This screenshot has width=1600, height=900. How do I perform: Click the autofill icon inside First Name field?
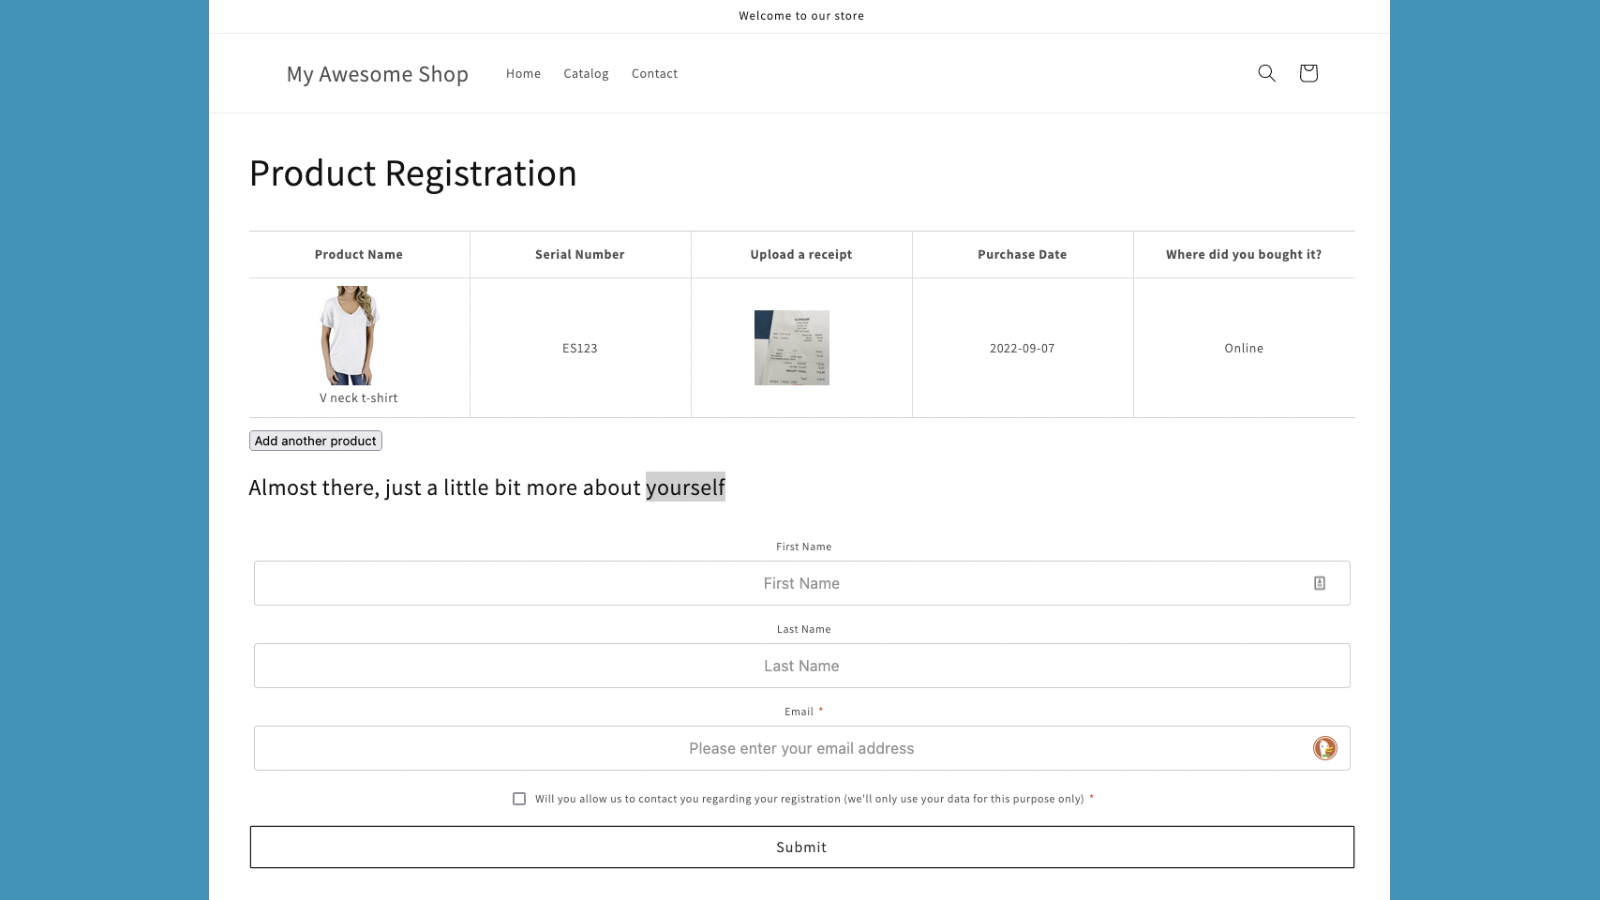tap(1320, 583)
